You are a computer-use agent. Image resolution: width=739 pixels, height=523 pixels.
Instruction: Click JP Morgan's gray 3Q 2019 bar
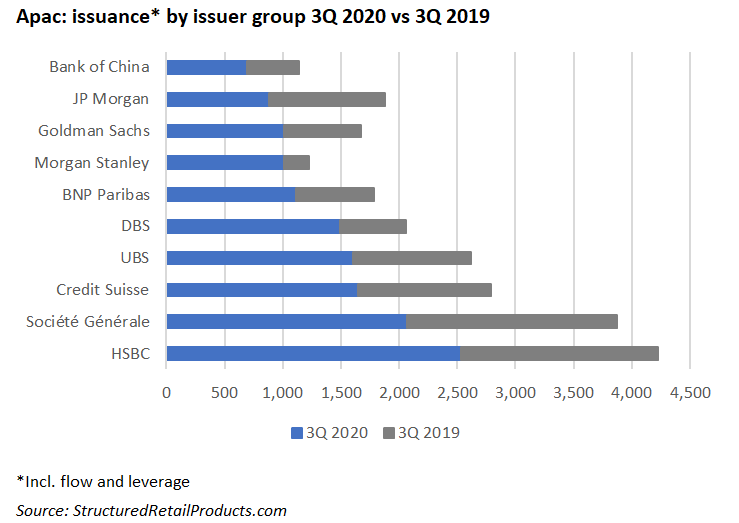tap(327, 99)
